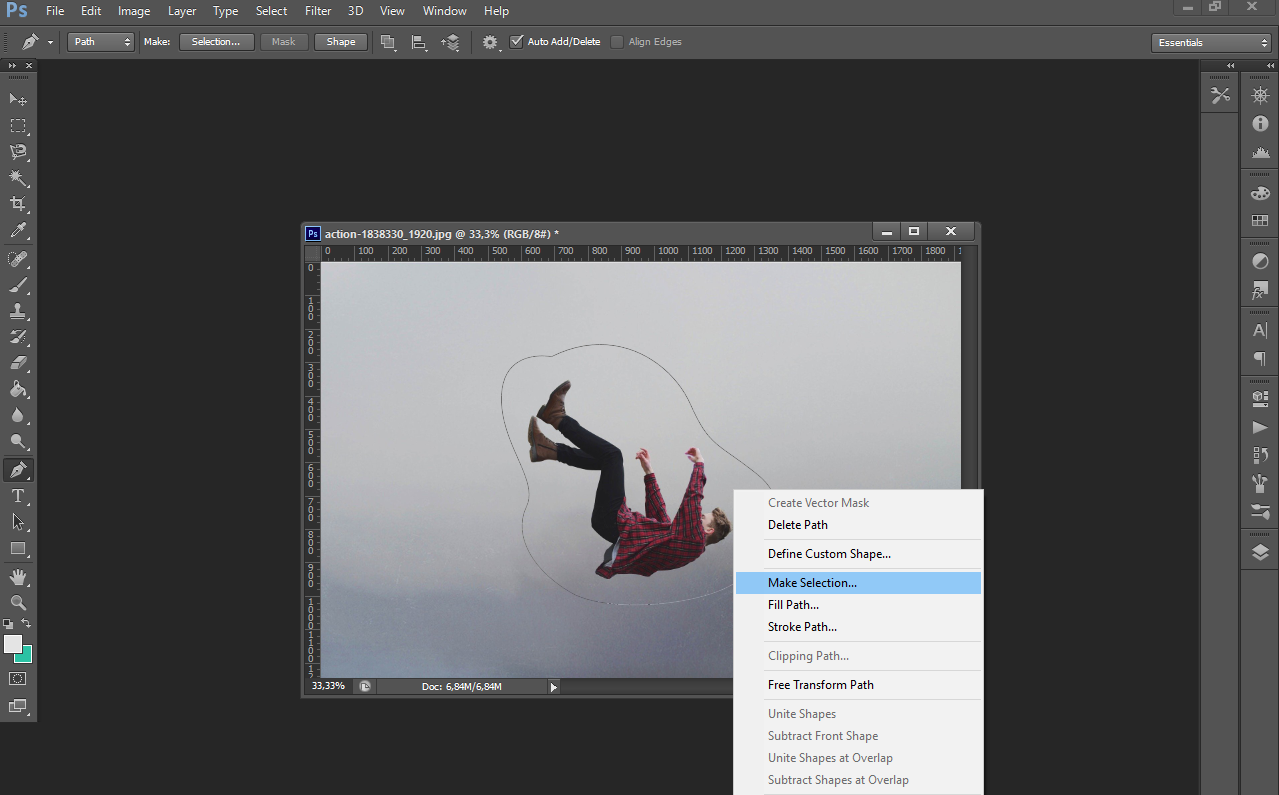This screenshot has width=1279, height=795.
Task: Open the Adjustments panel icon
Action: 1260,262
